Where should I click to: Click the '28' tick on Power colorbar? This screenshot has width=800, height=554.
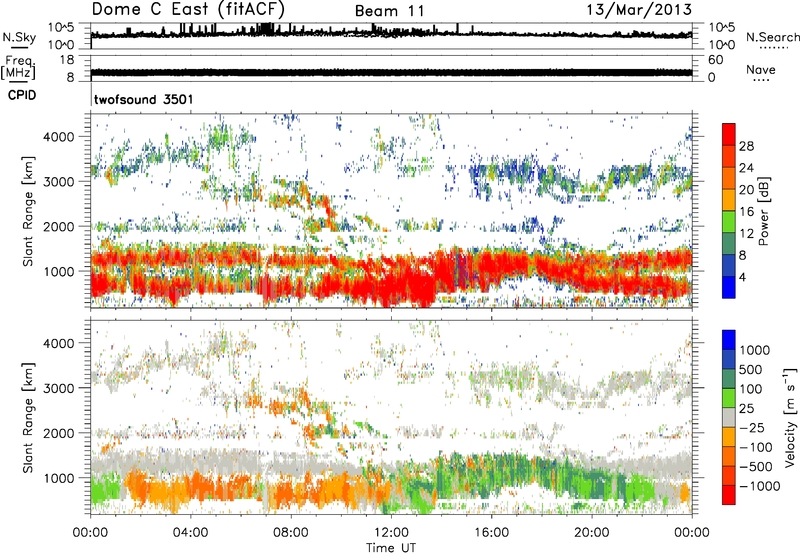coord(746,146)
